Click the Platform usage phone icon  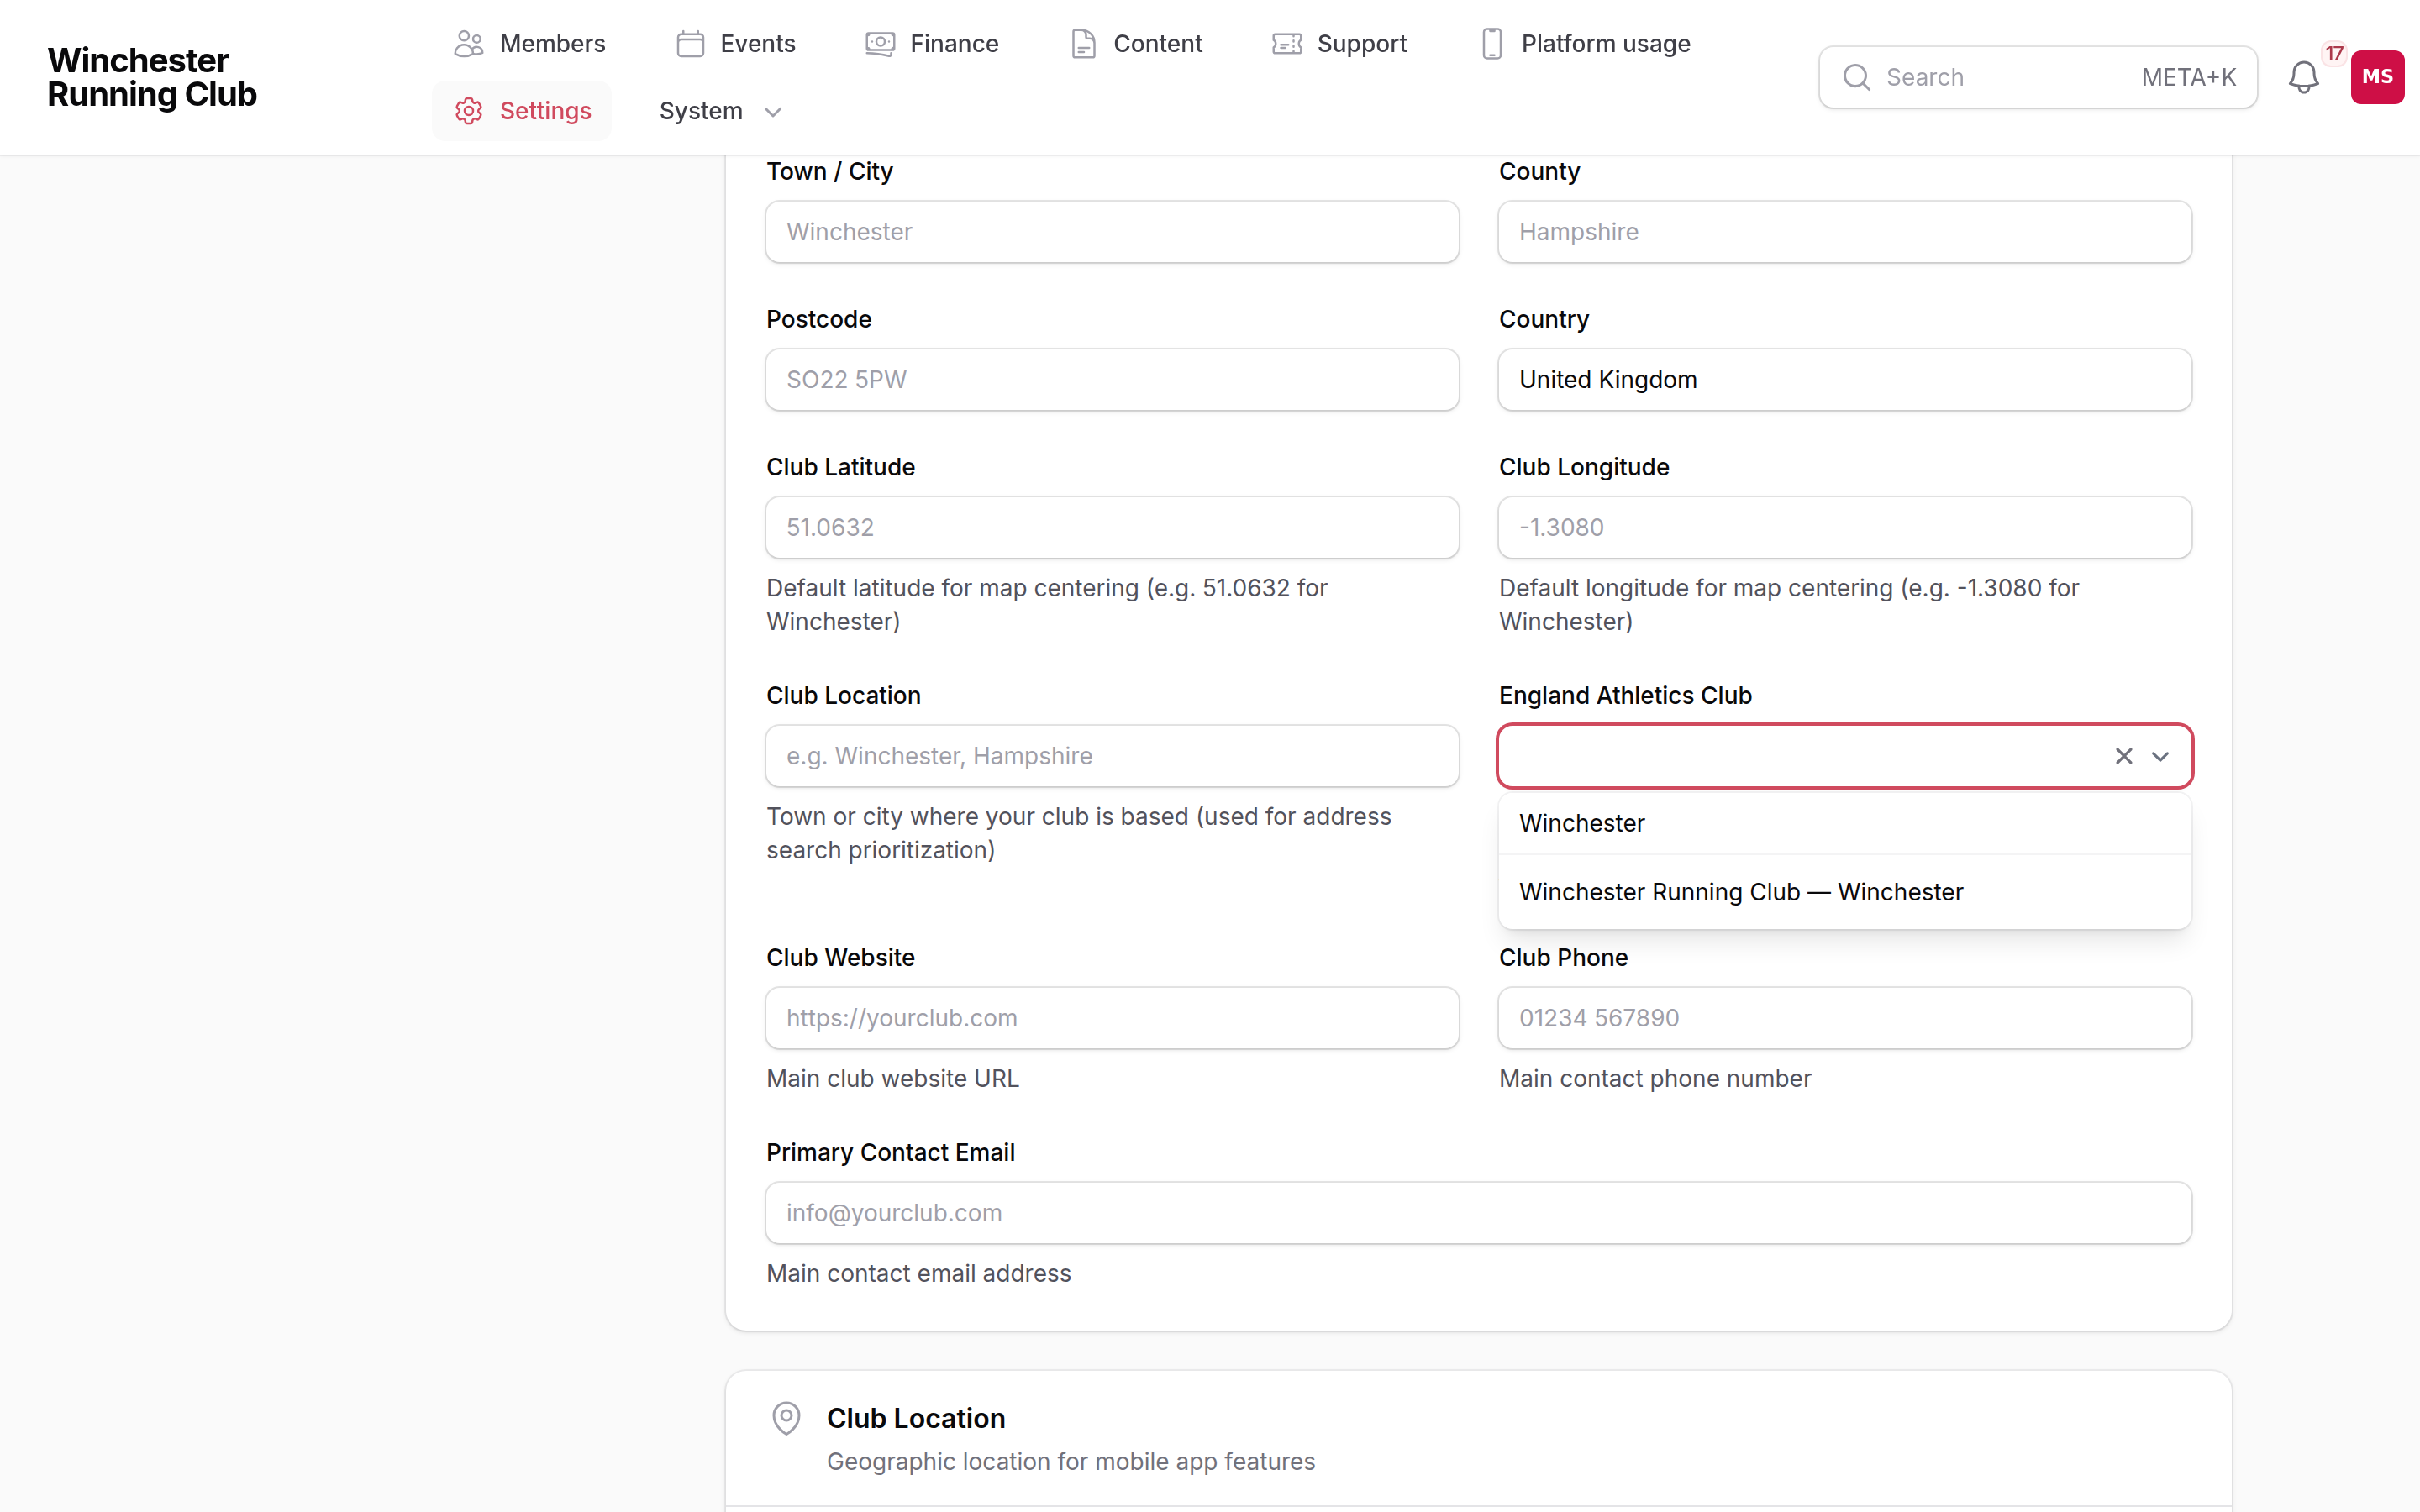click(x=1492, y=44)
